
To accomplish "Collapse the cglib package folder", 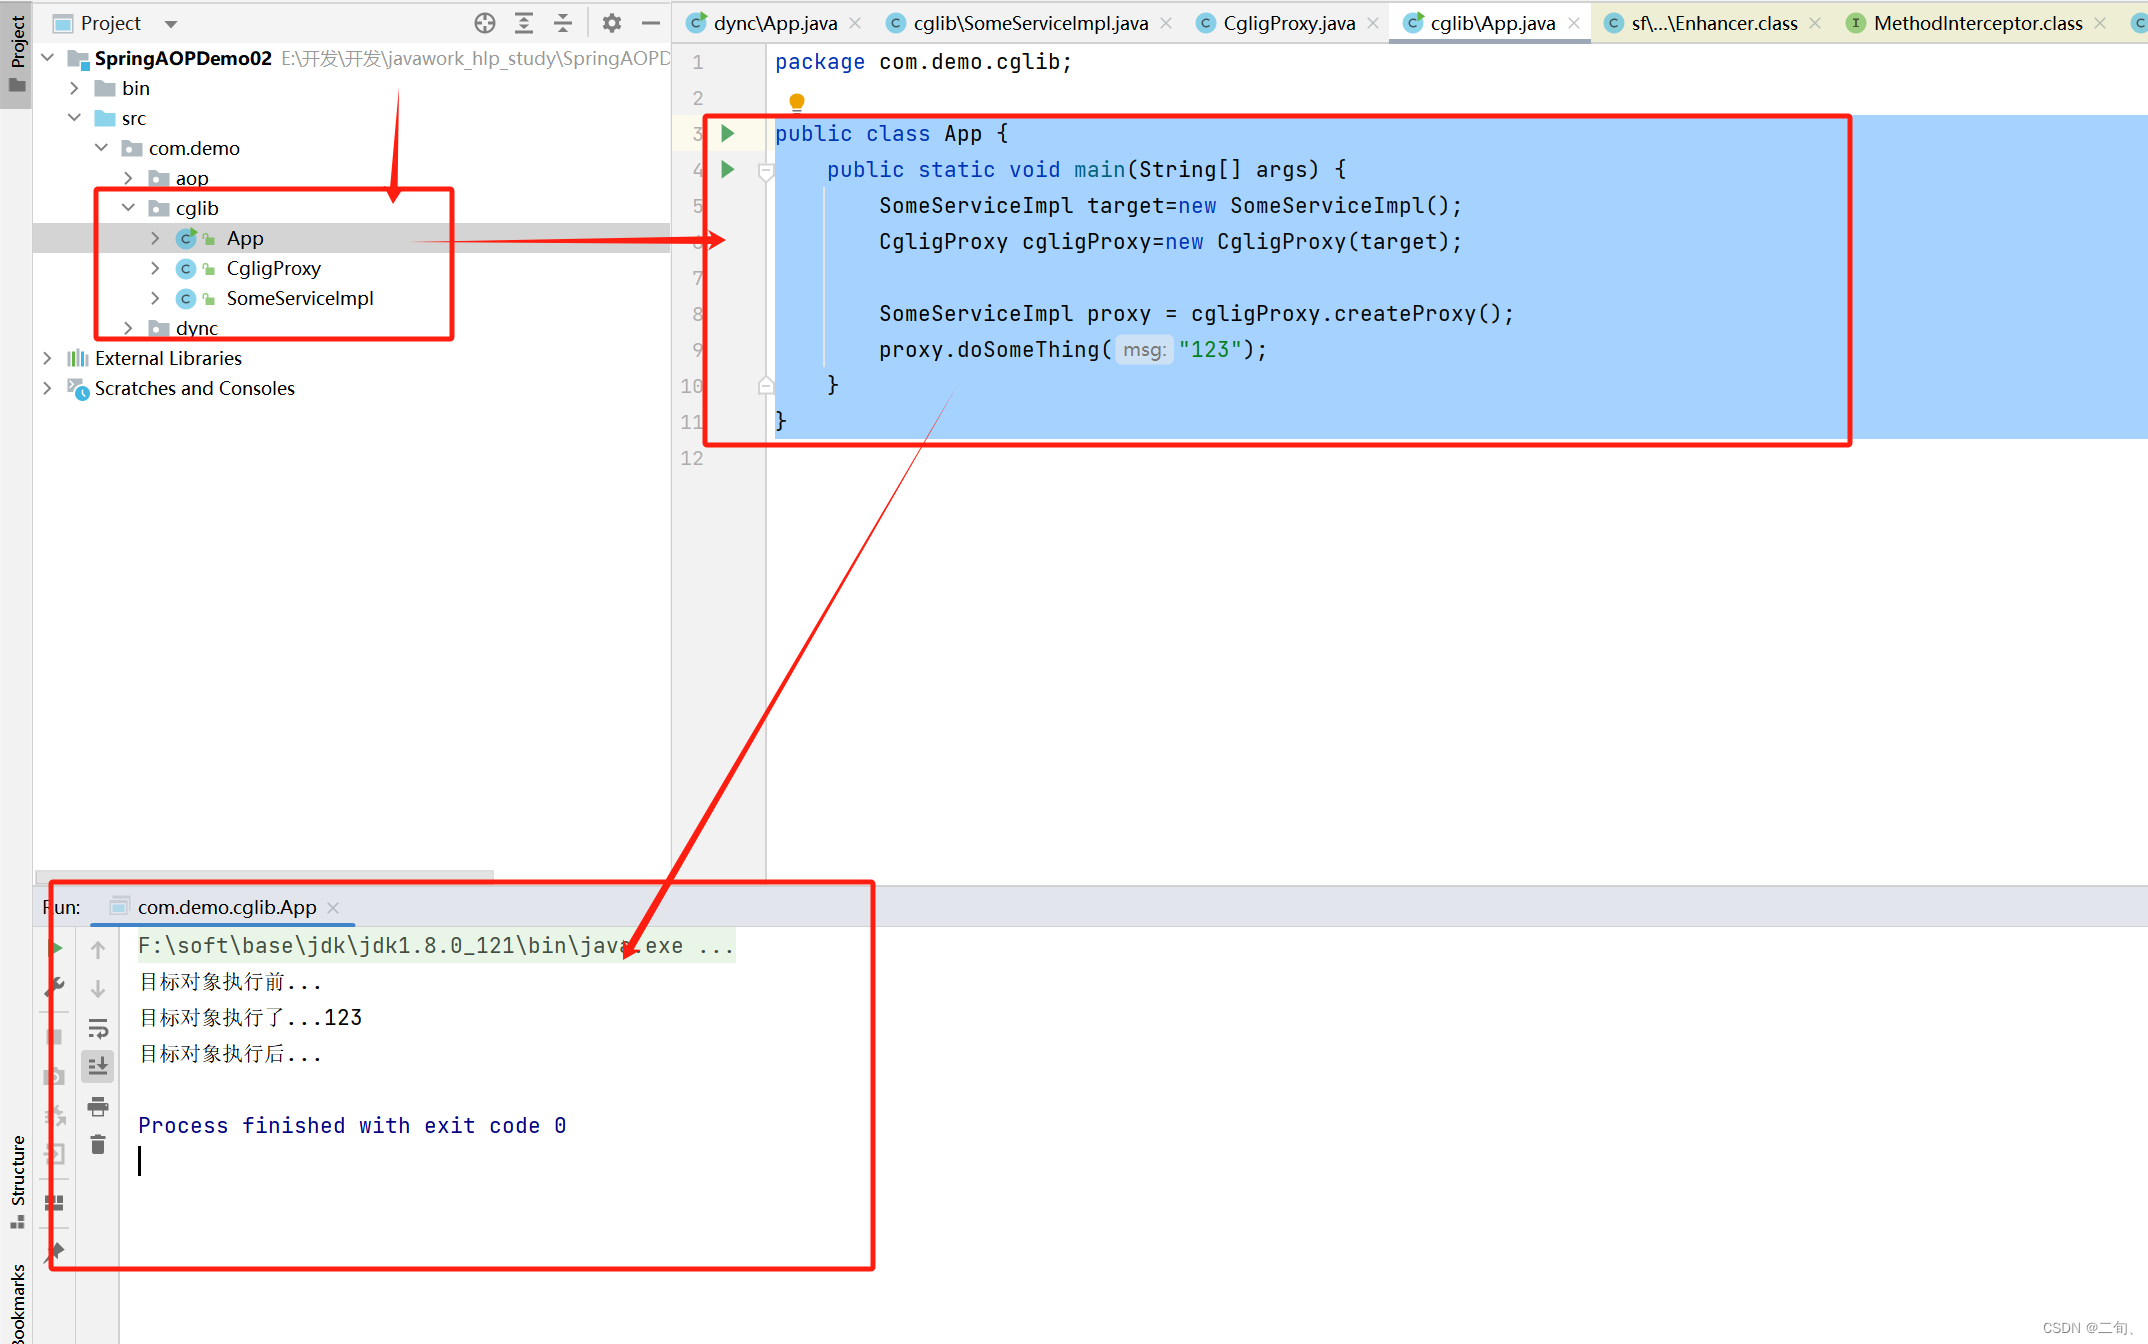I will tap(129, 208).
